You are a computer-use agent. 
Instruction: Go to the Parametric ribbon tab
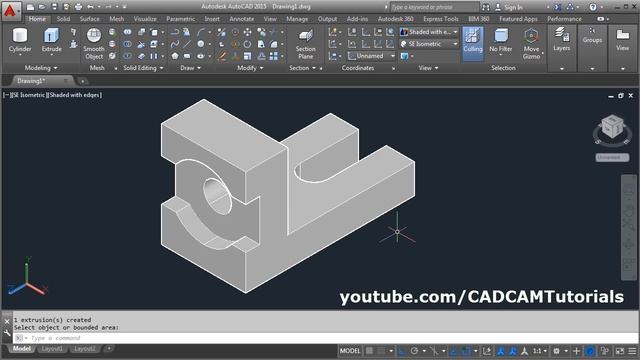coord(180,19)
